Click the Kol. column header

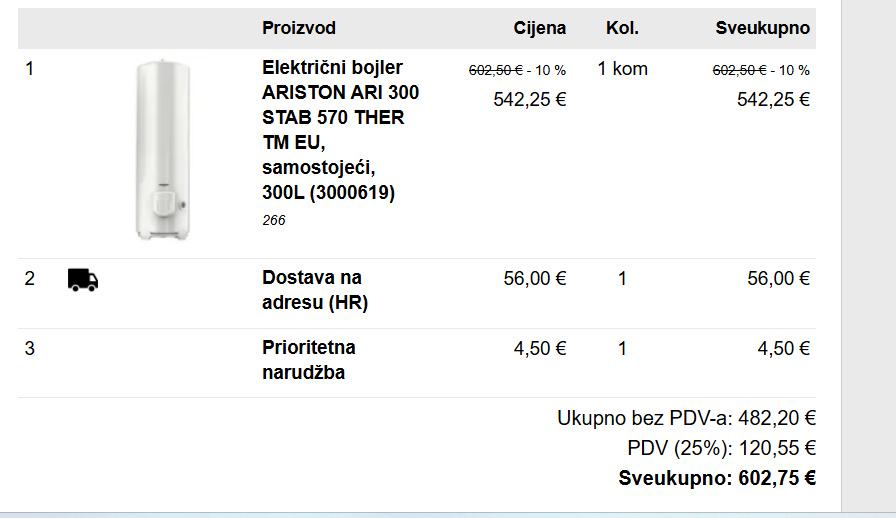pos(622,28)
